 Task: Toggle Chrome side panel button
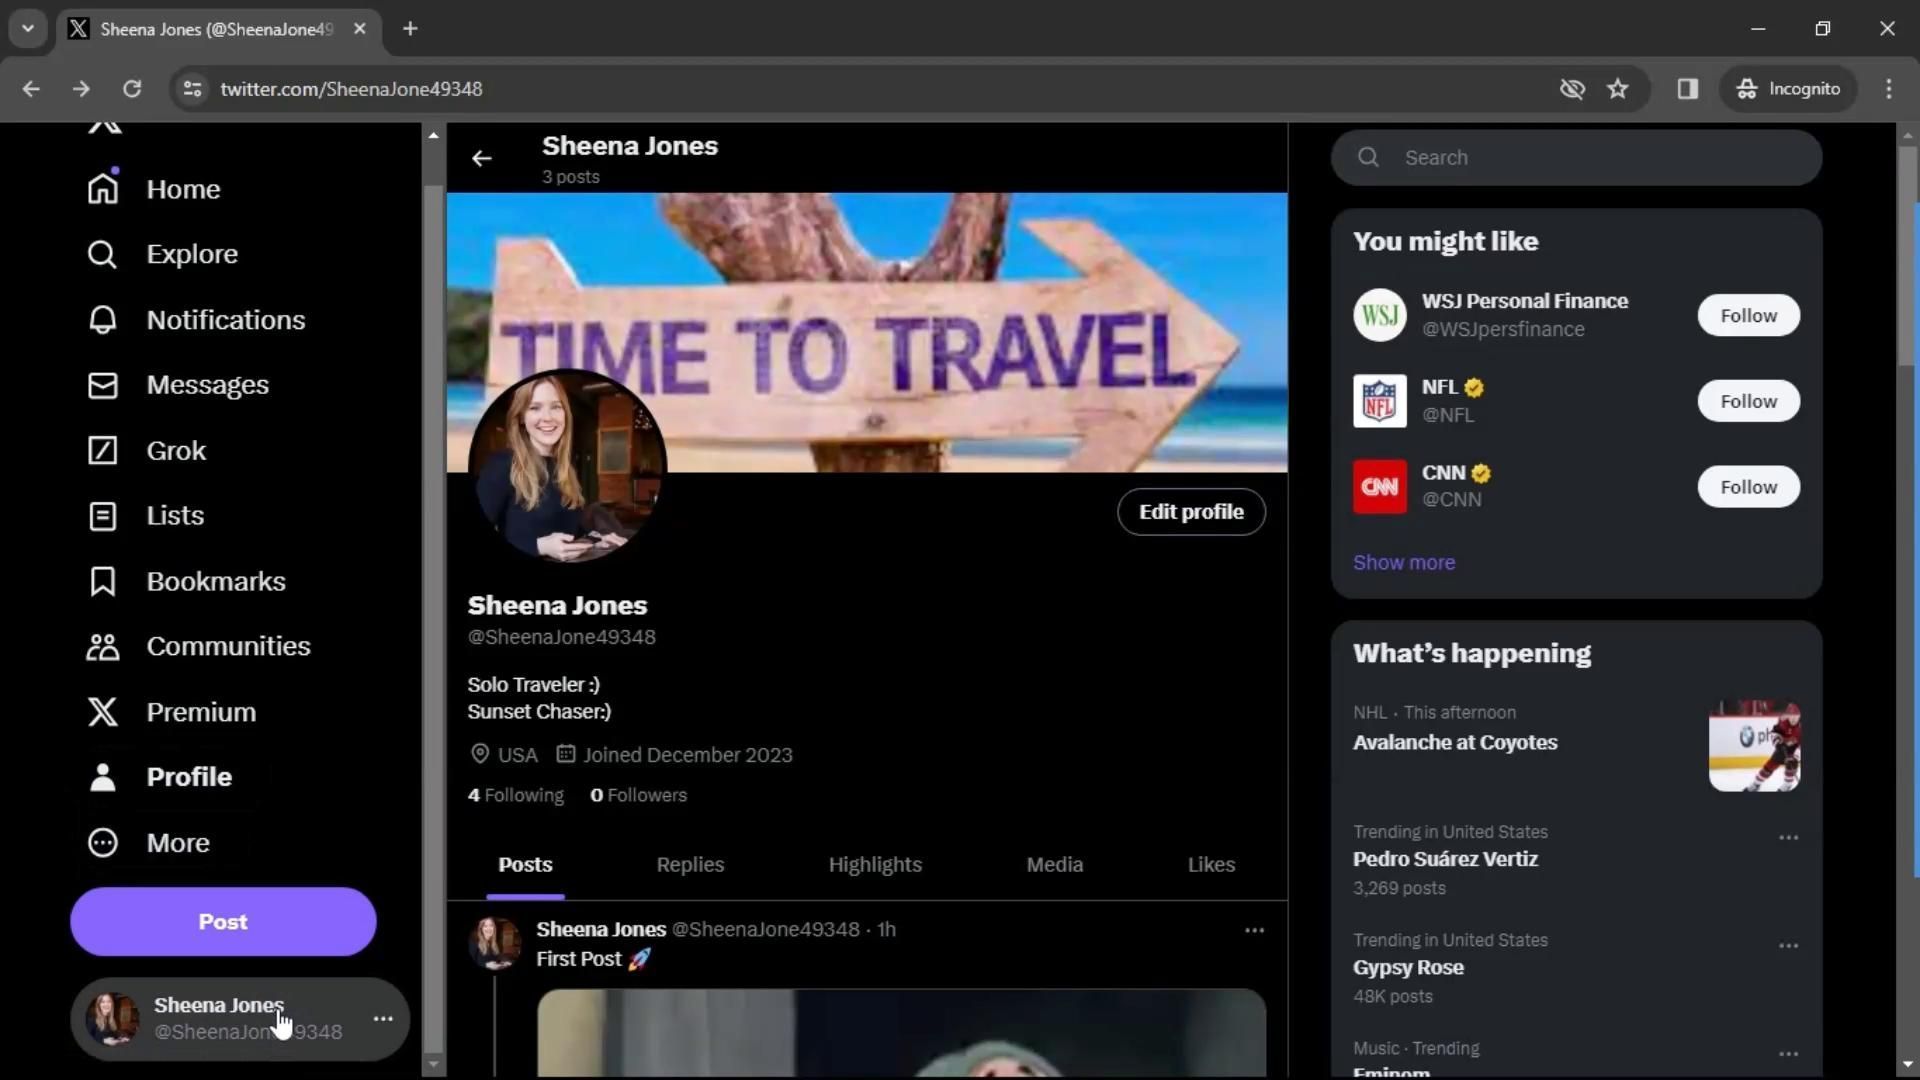point(1688,89)
